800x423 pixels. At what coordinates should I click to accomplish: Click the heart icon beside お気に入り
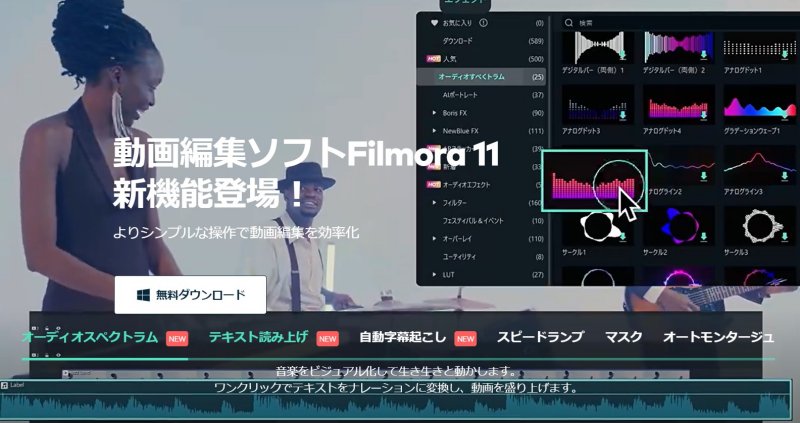pyautogui.click(x=434, y=23)
